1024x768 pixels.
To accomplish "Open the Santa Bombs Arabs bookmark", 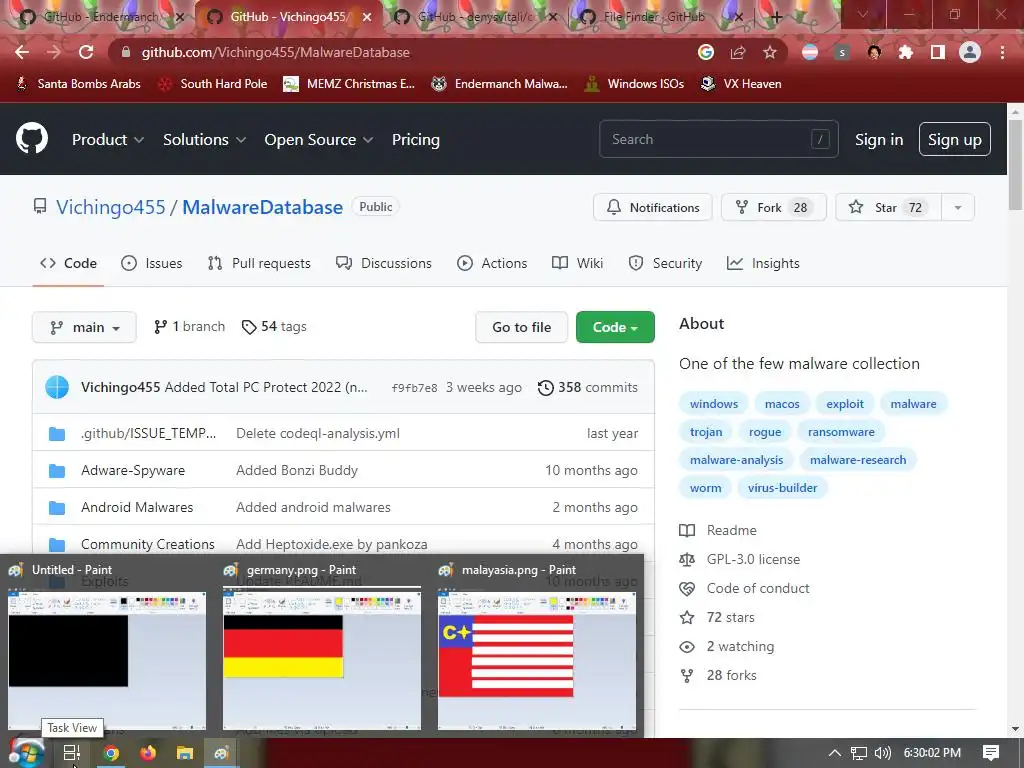I will 78,84.
